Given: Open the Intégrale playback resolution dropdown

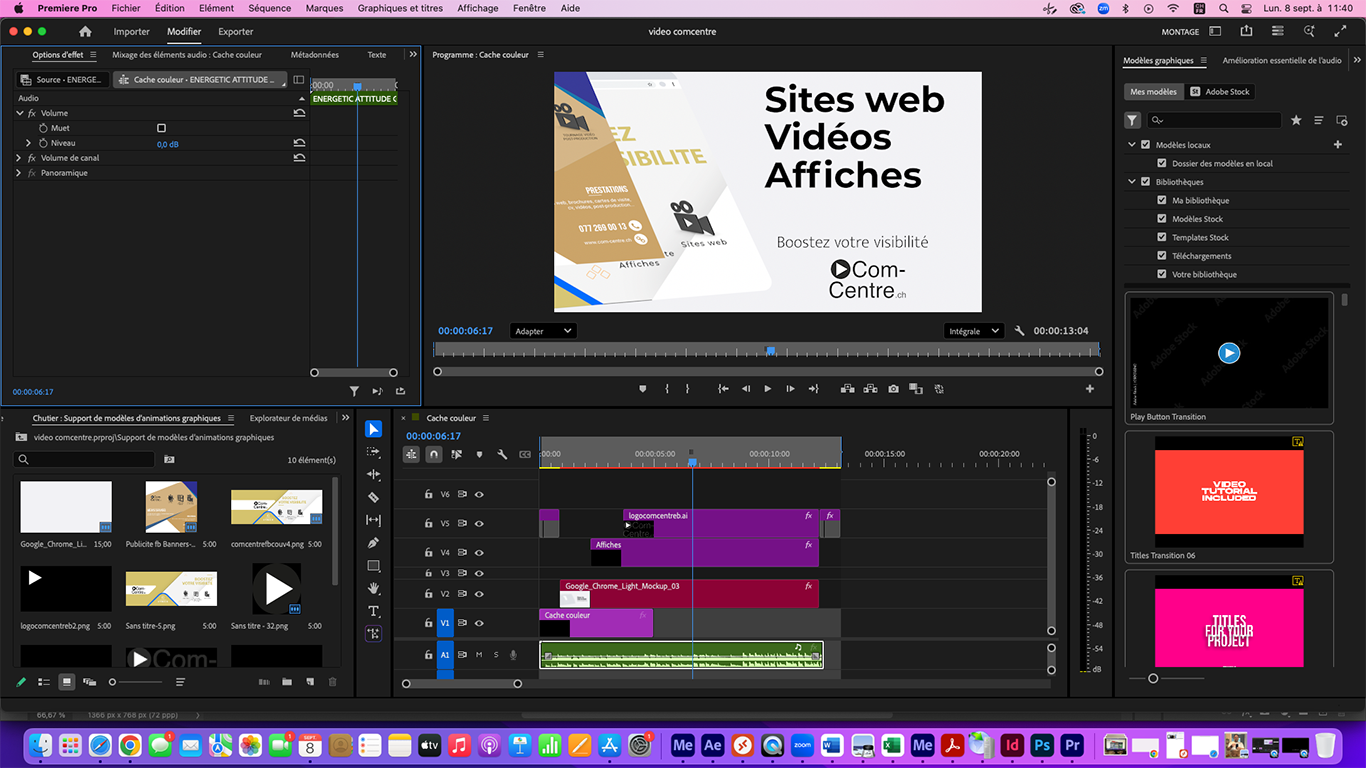Looking at the screenshot, I should 973,331.
